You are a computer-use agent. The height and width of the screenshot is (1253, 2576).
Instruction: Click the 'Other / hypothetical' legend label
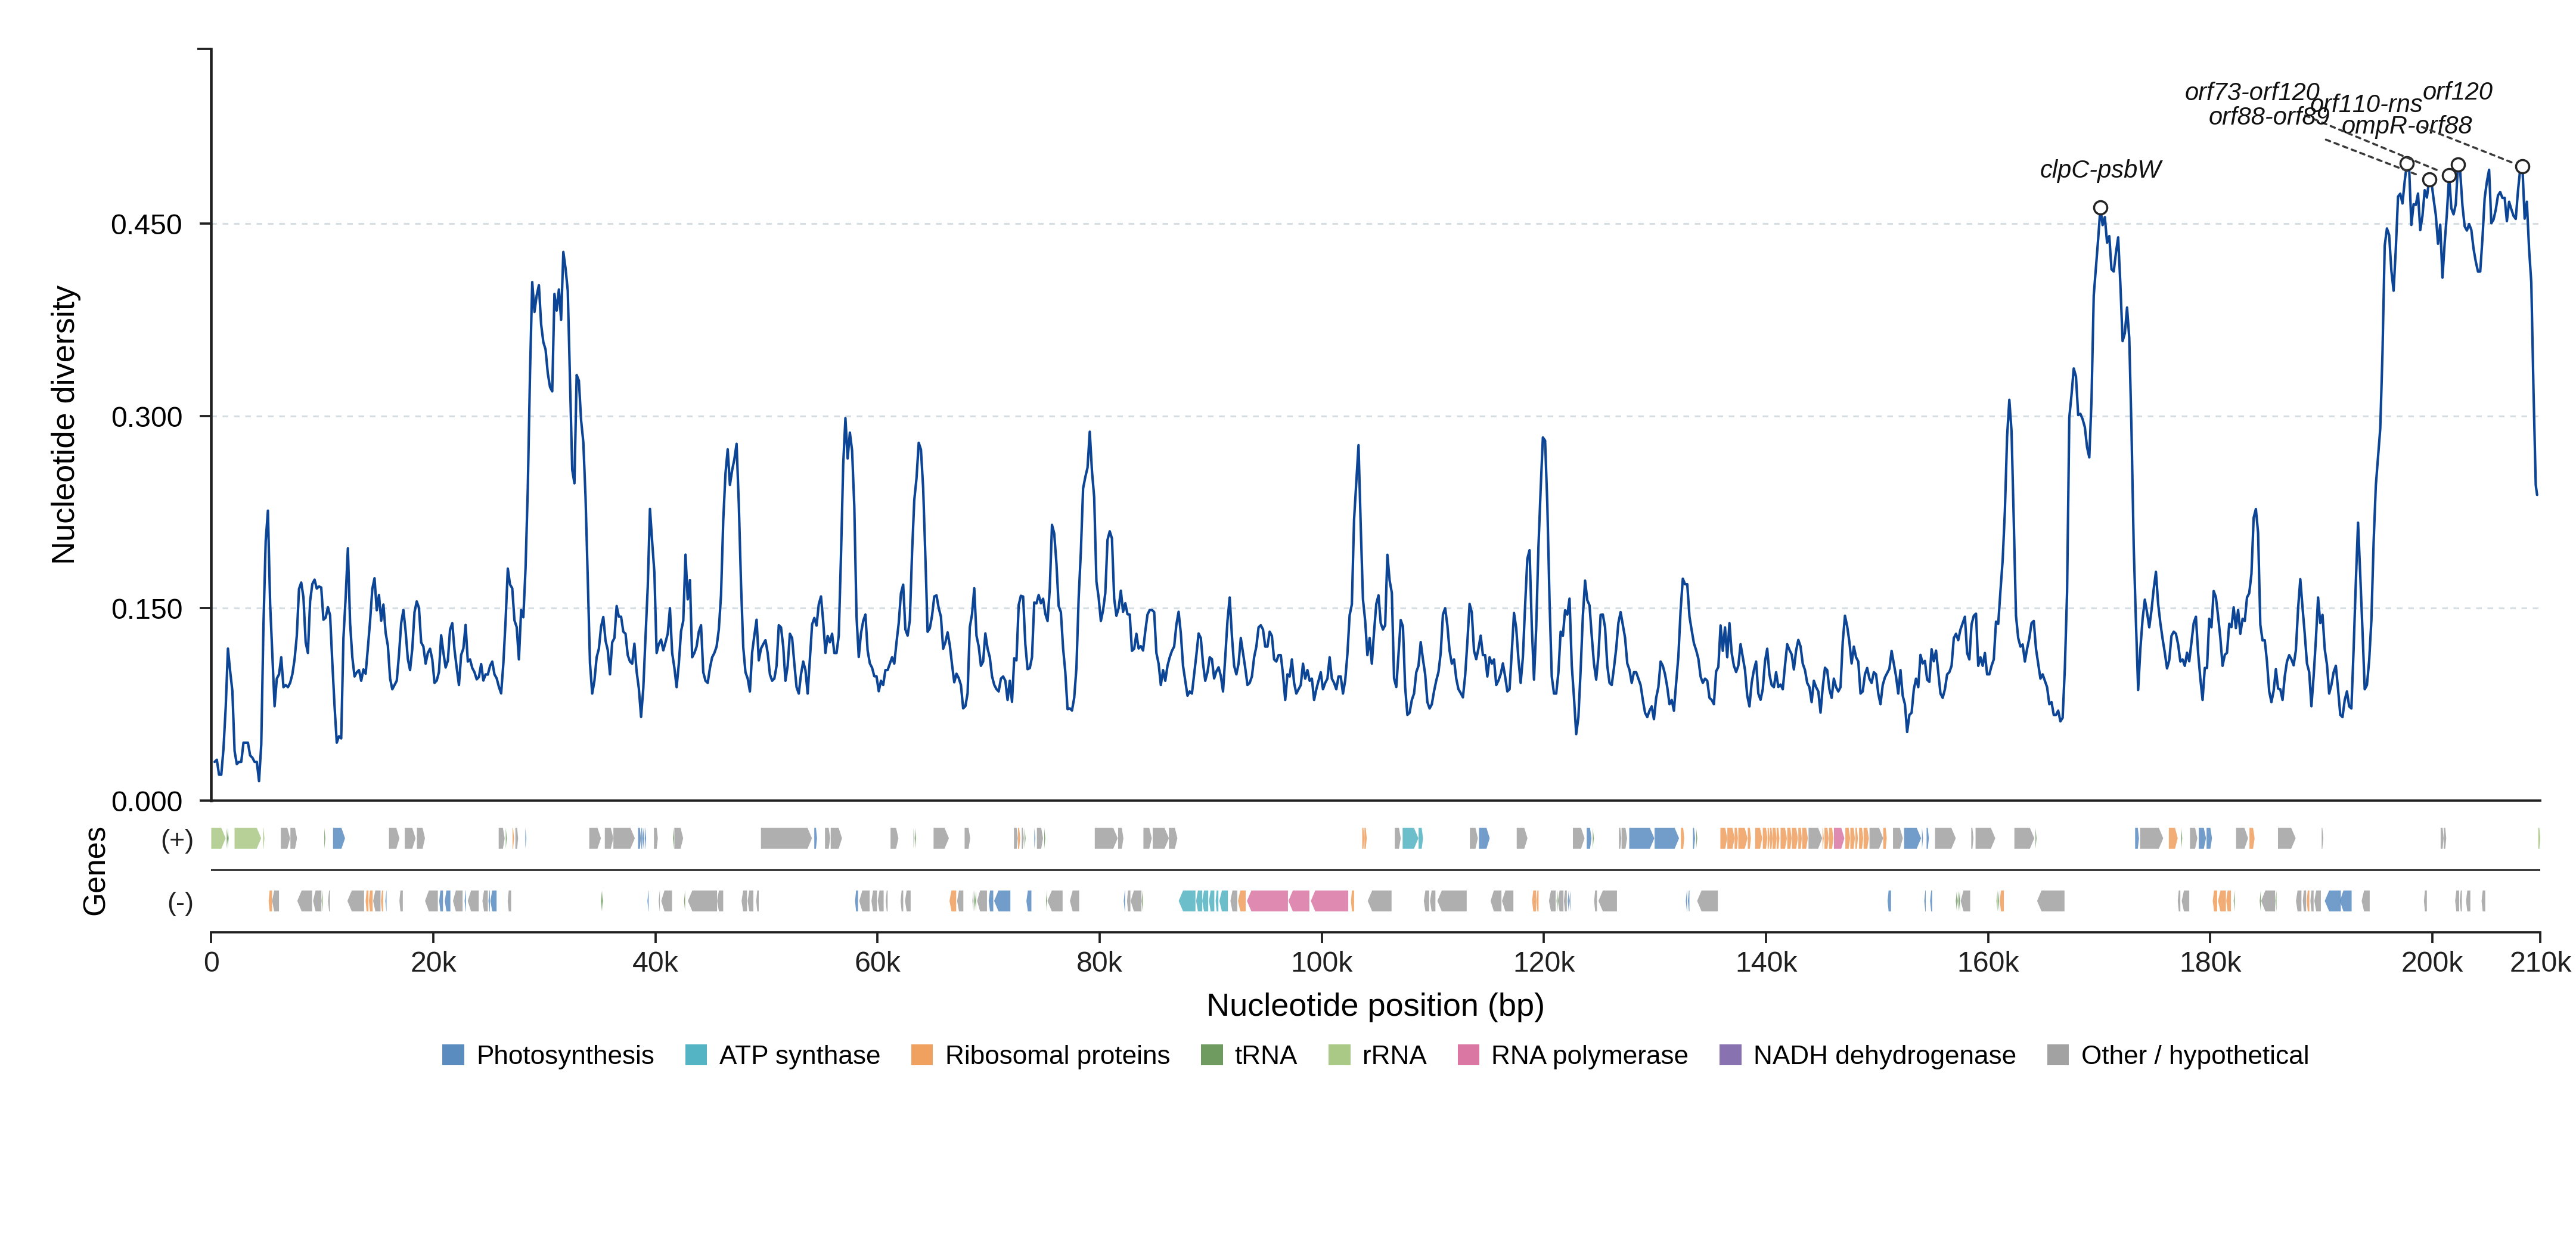click(x=2195, y=1055)
